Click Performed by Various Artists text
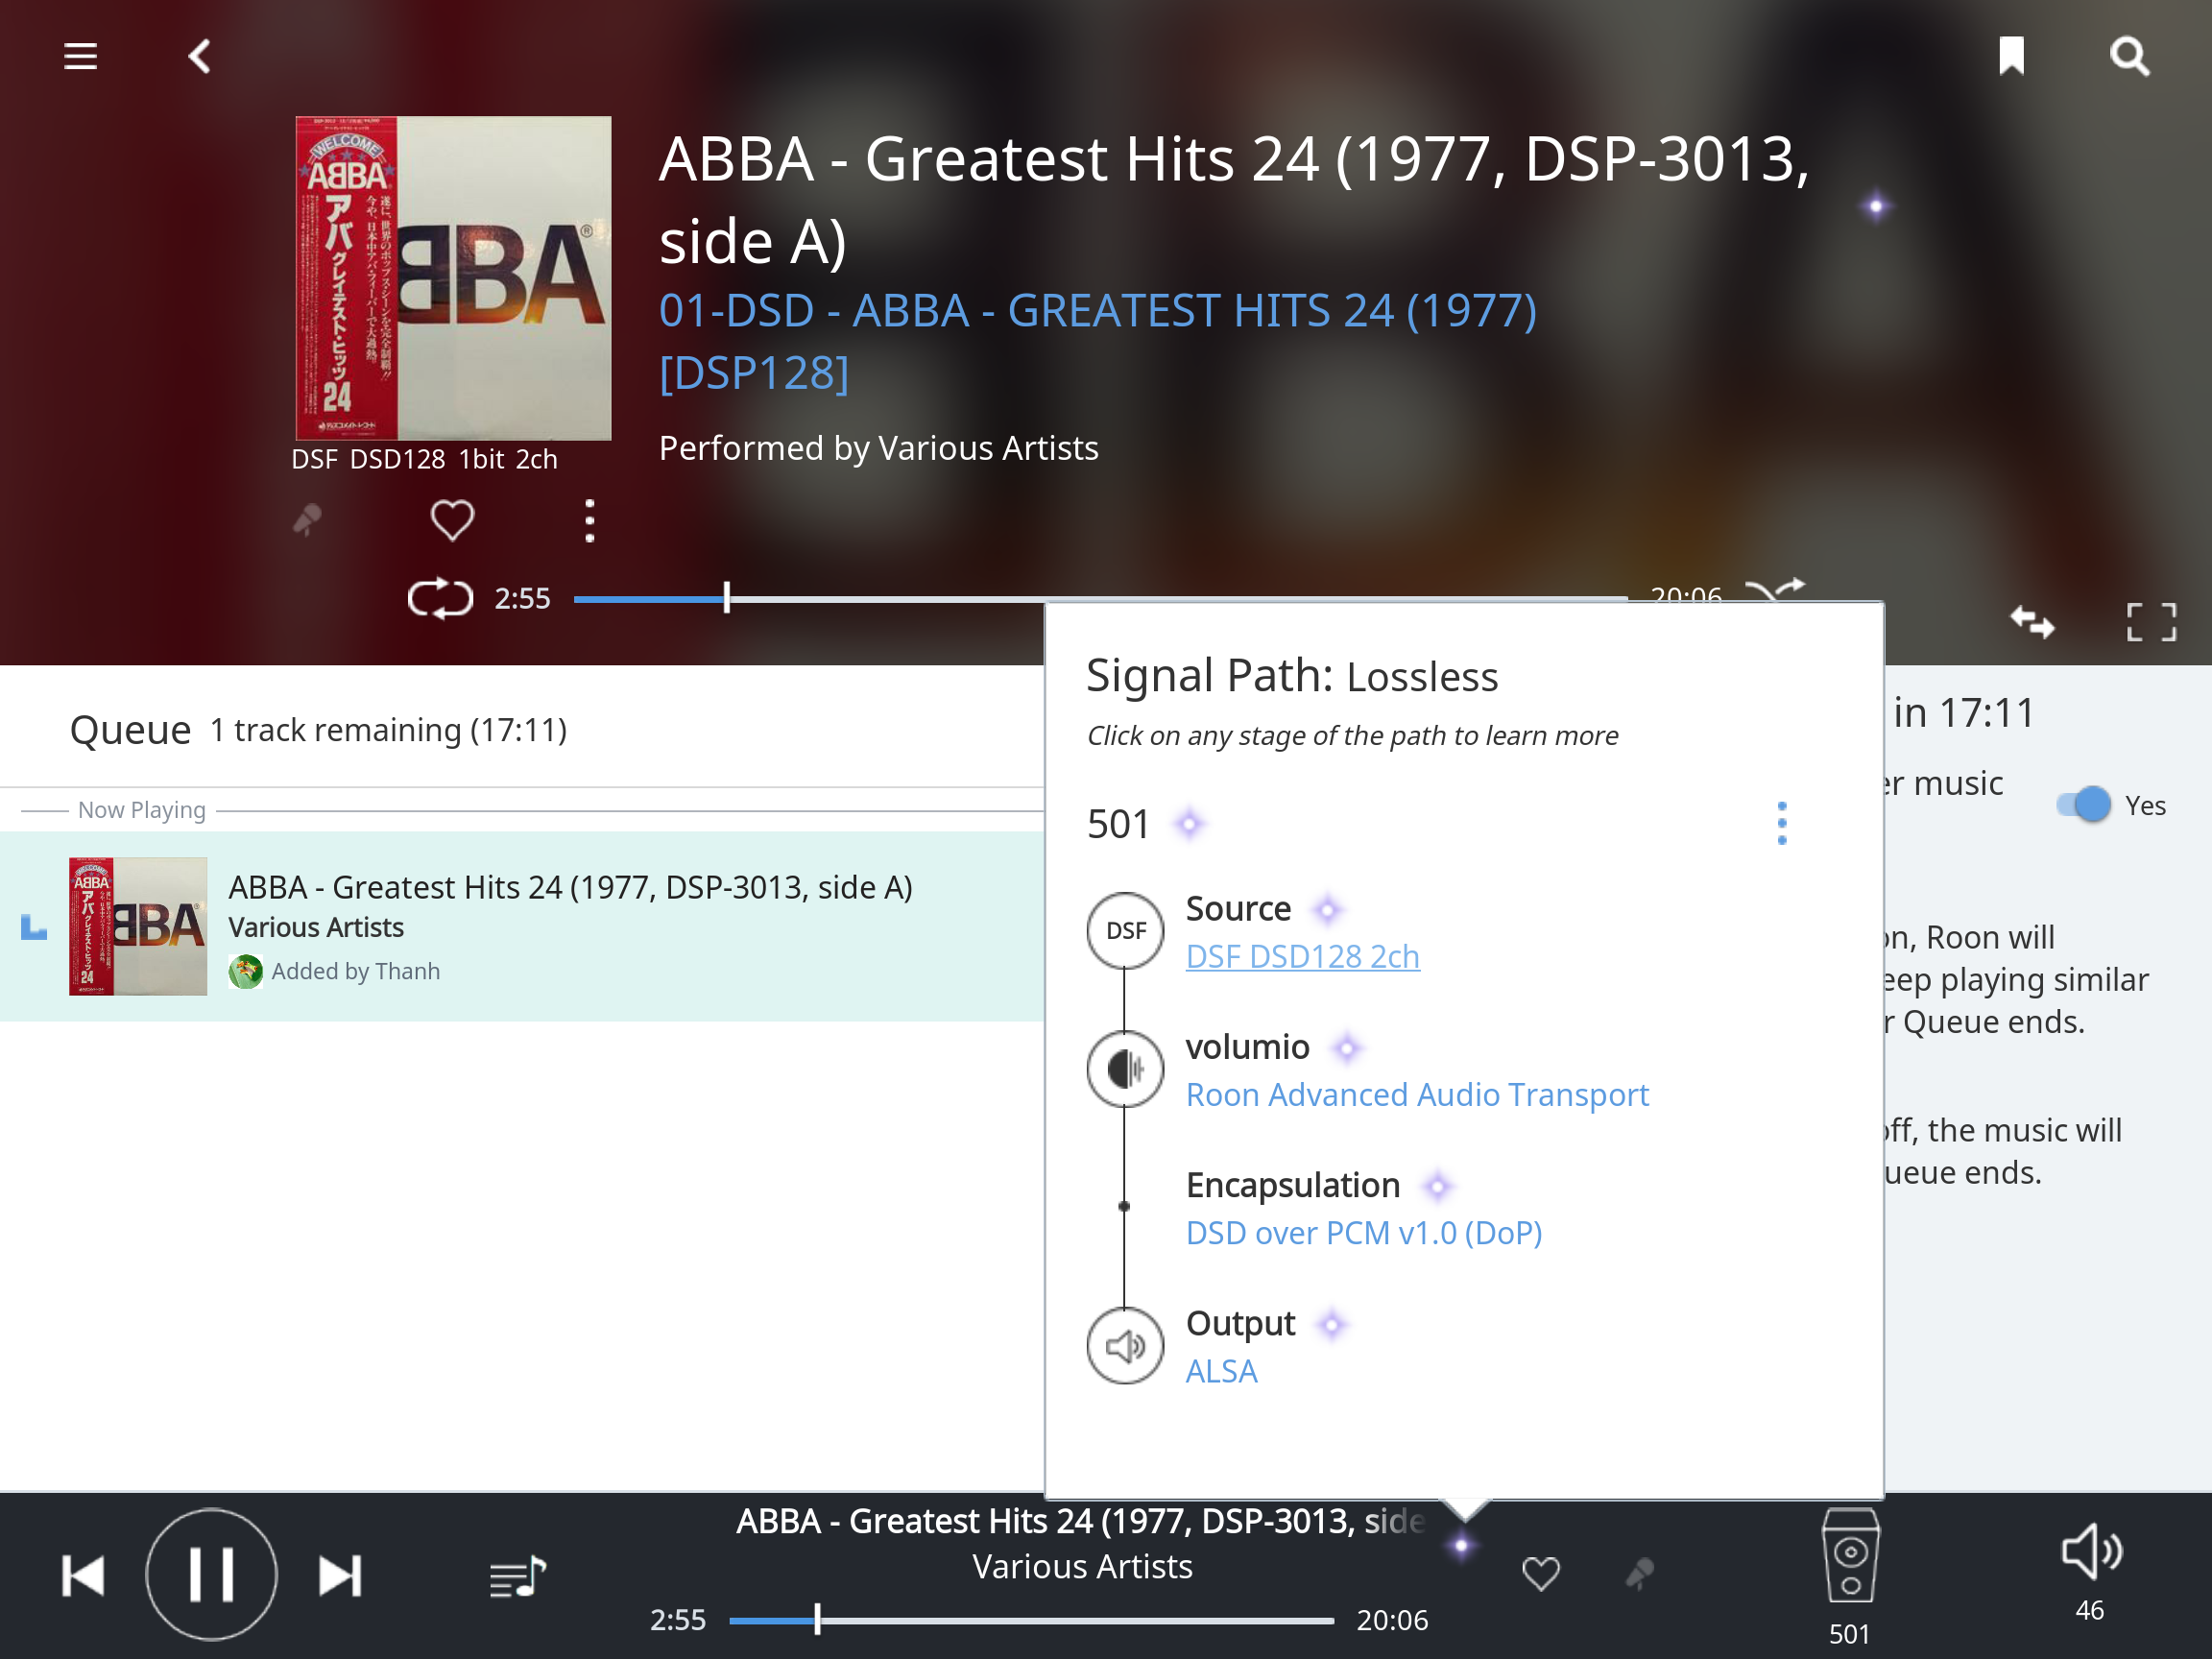This screenshot has width=2212, height=1659. pos(878,448)
